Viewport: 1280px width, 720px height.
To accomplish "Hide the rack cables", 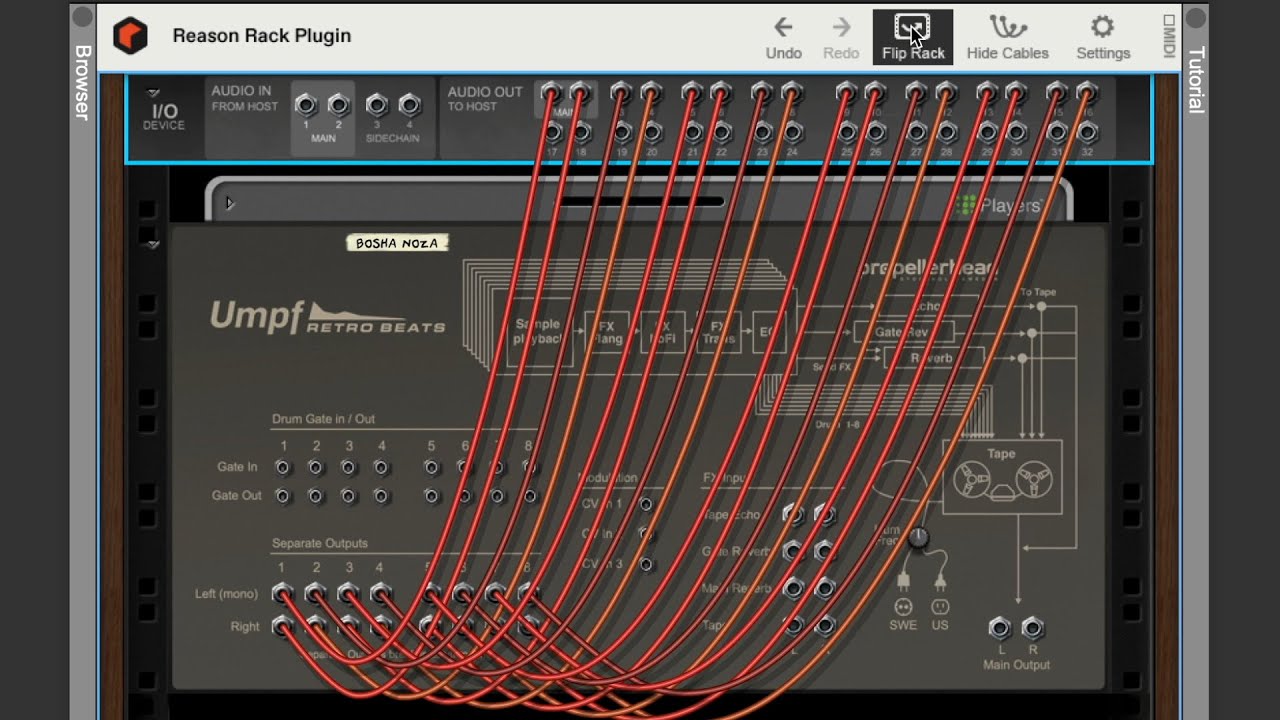I will click(x=1007, y=38).
